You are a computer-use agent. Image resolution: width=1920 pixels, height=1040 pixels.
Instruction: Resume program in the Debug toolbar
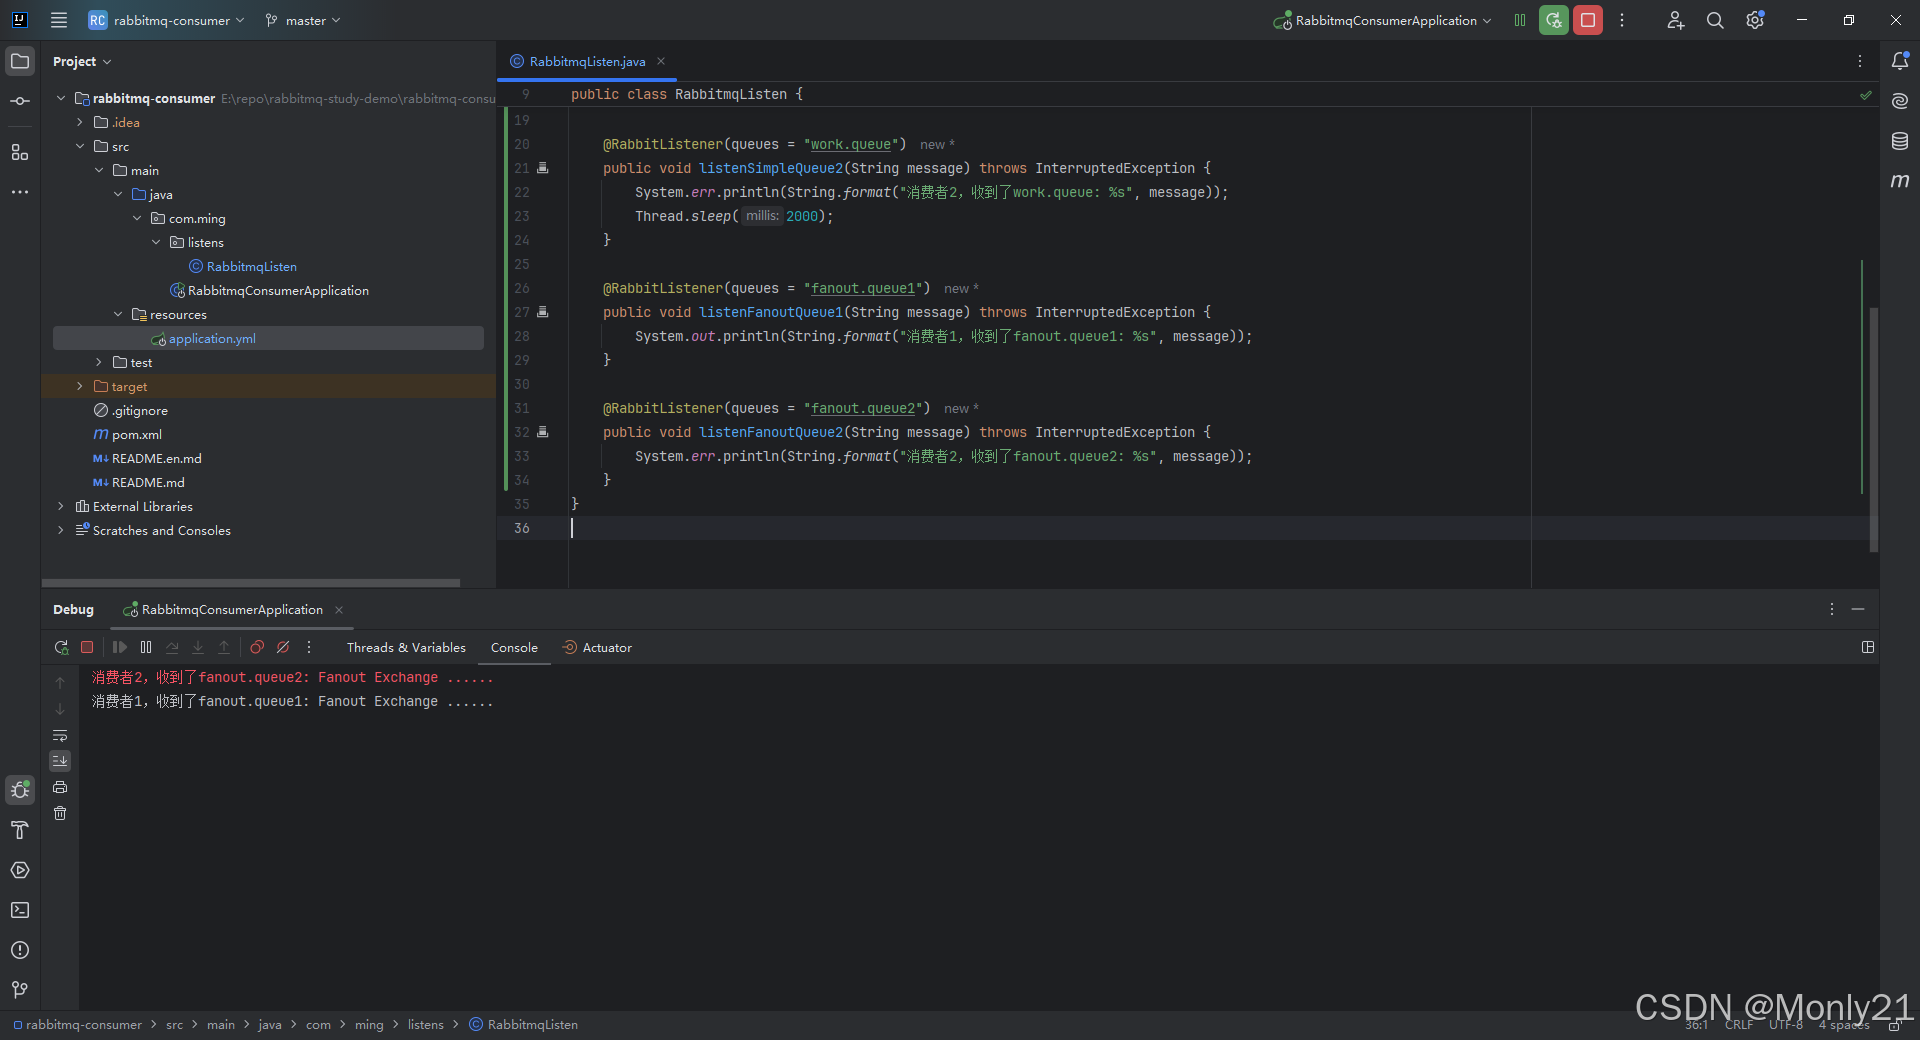click(x=120, y=648)
